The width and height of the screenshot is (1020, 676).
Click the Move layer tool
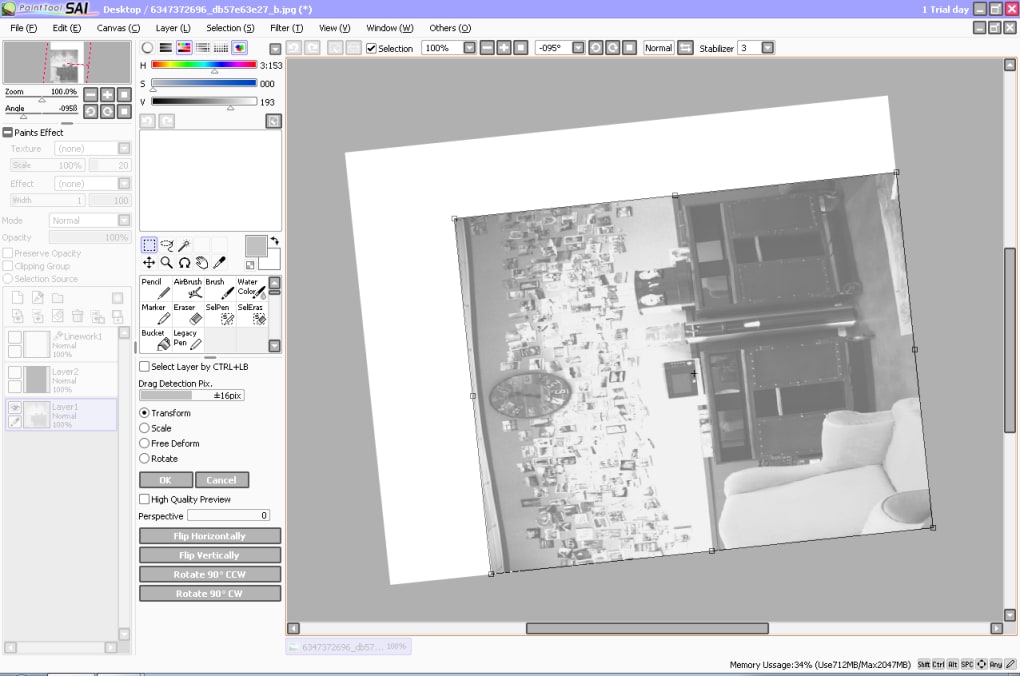pos(149,263)
